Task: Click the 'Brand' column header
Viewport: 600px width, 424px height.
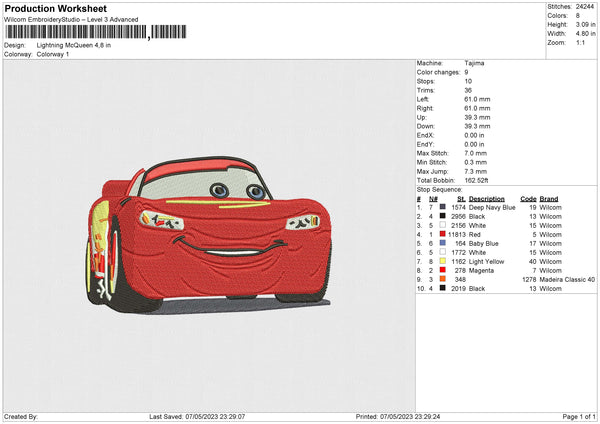Action: pyautogui.click(x=549, y=199)
